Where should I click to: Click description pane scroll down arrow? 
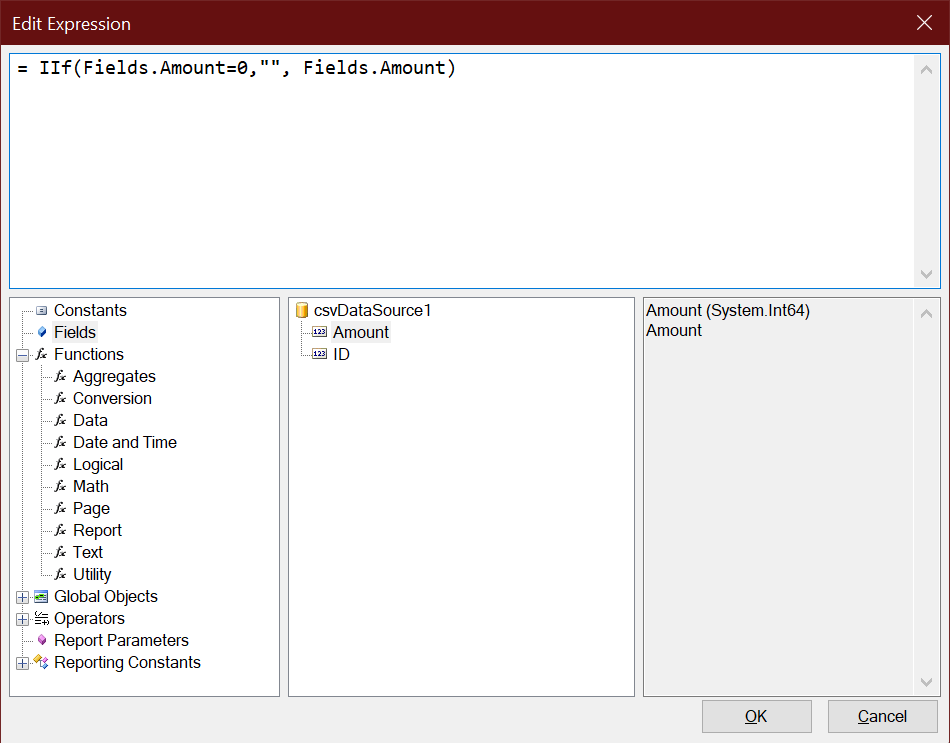(926, 682)
